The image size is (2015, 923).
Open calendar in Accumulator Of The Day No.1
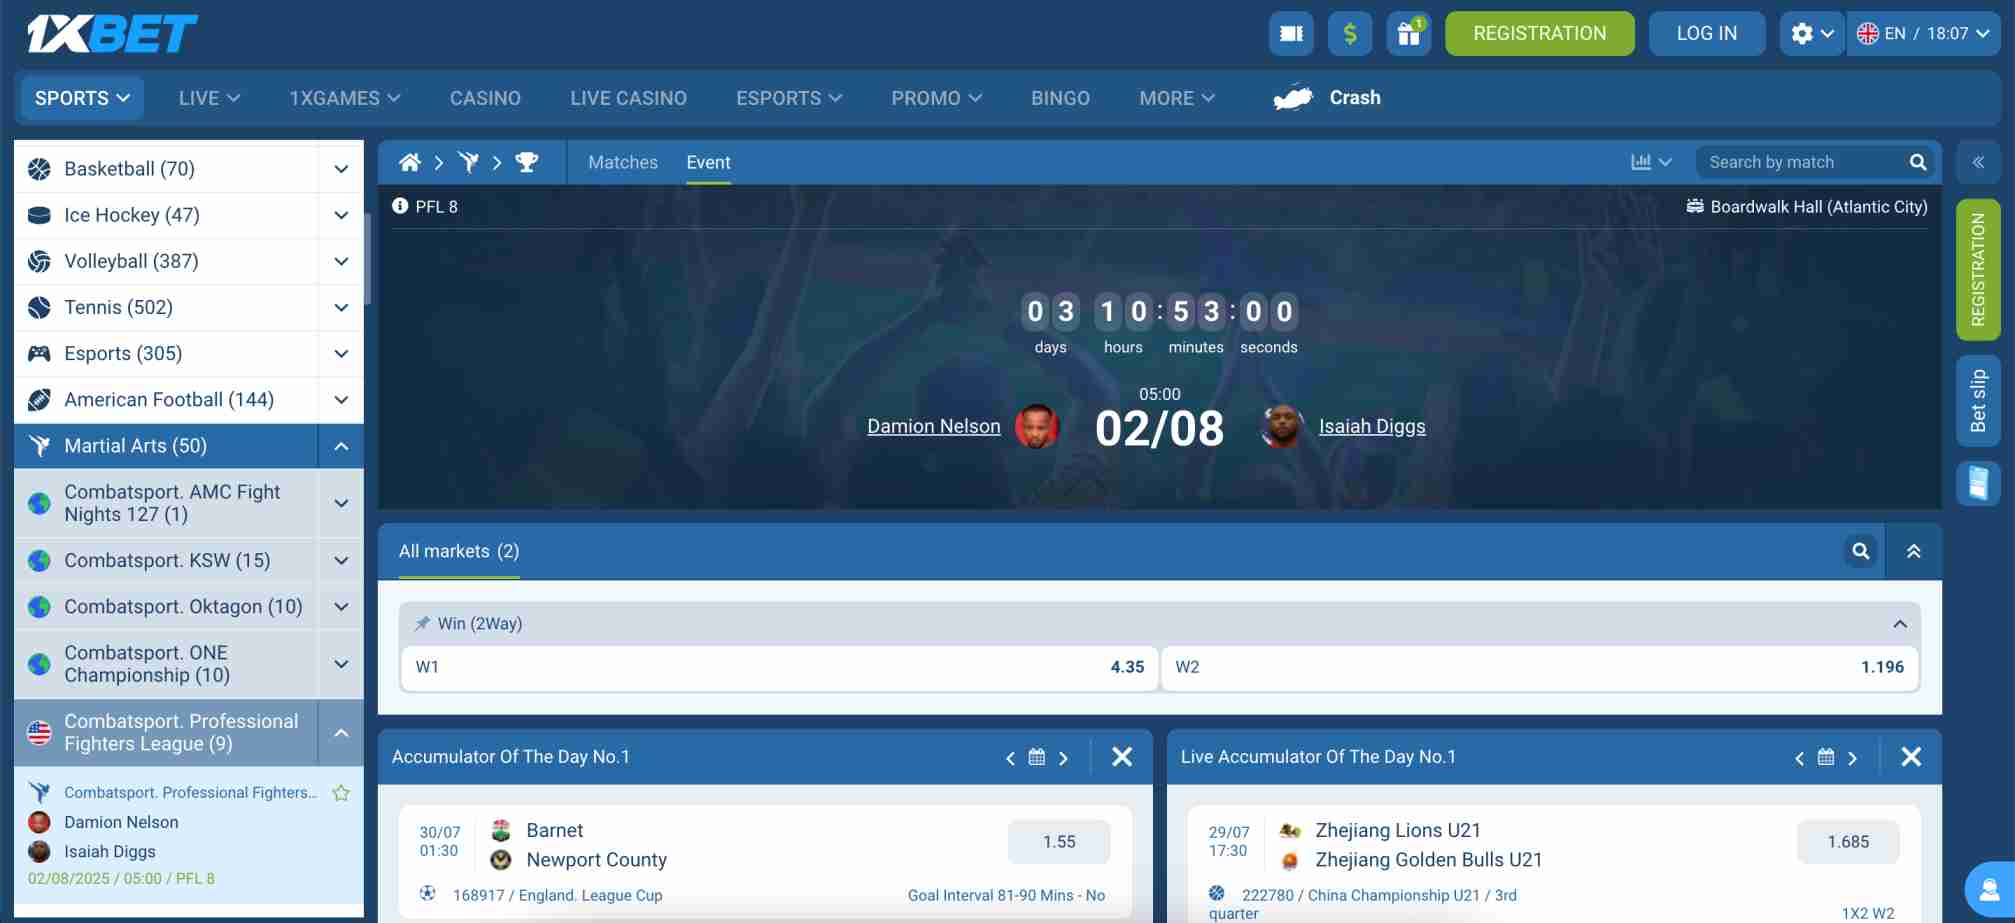coord(1037,757)
